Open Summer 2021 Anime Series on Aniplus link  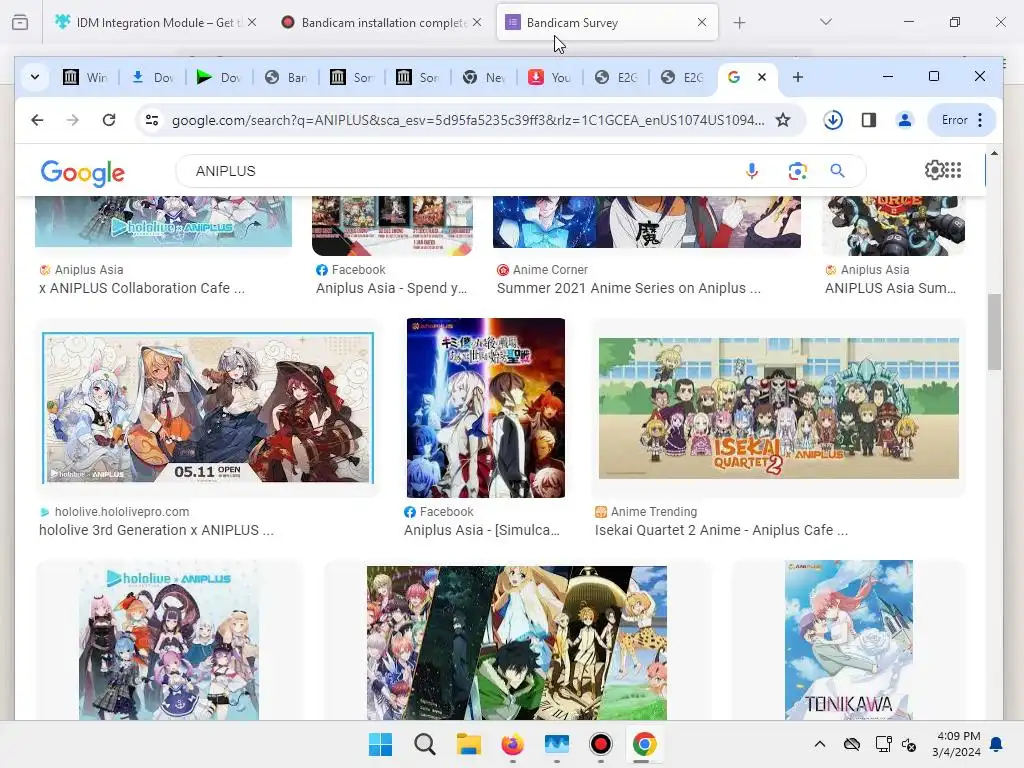click(x=628, y=288)
